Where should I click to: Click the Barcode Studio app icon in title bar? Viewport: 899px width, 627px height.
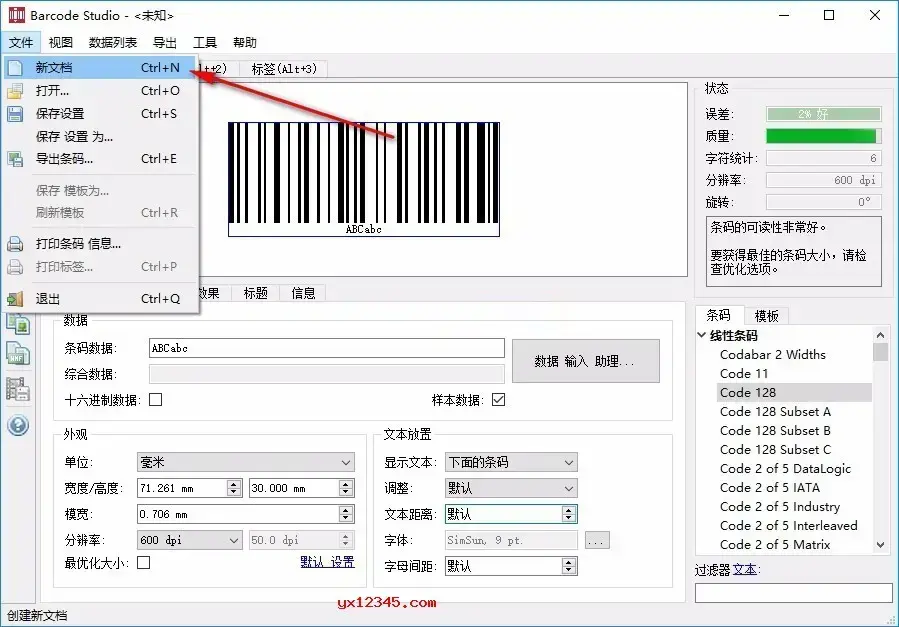(17, 15)
